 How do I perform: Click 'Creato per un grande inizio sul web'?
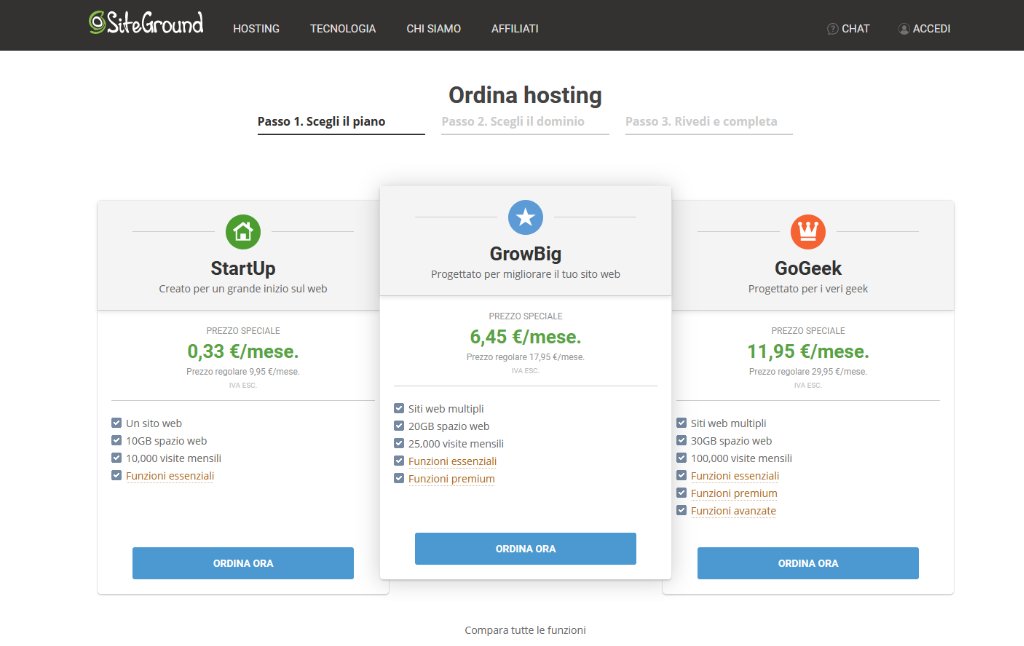(x=243, y=289)
